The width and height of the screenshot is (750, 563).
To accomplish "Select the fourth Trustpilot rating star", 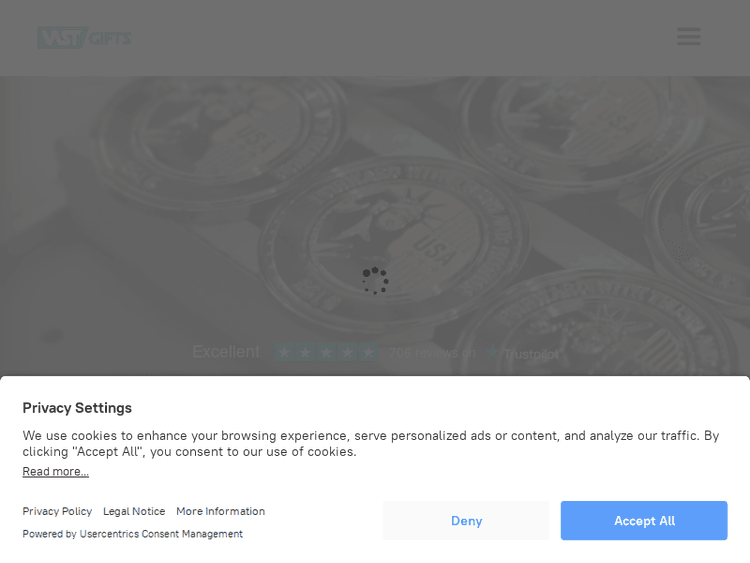I will click(x=347, y=353).
